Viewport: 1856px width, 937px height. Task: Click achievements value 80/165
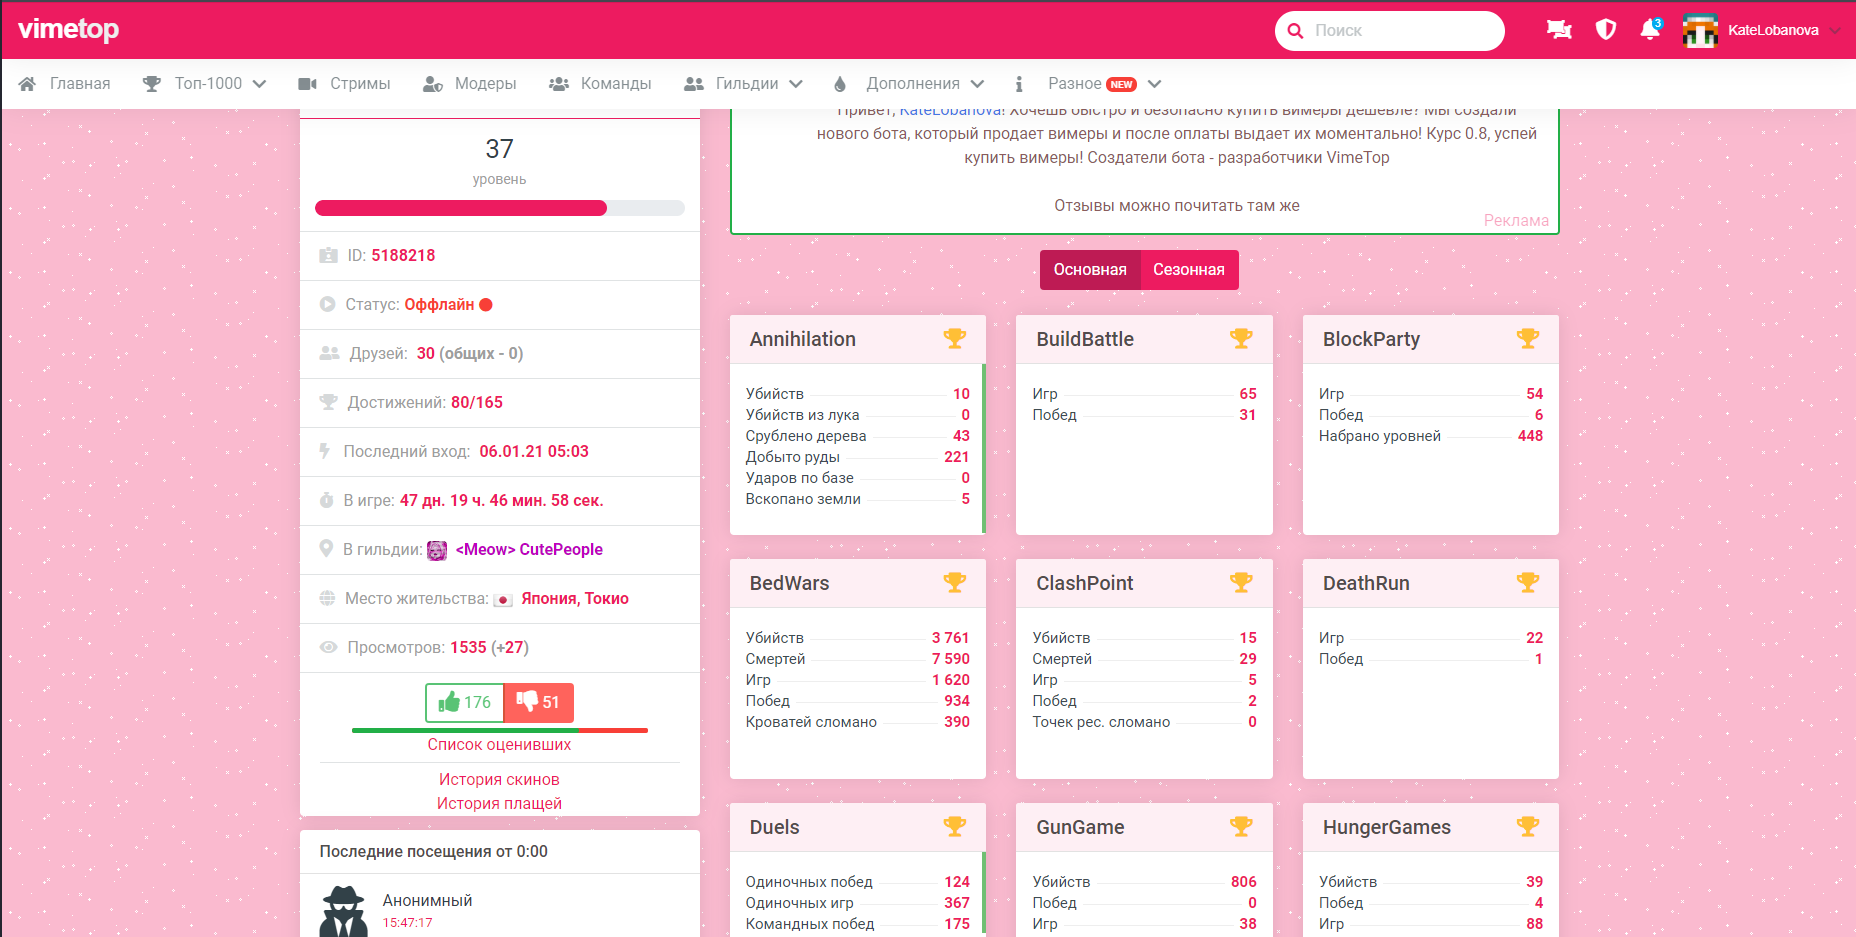tap(477, 402)
